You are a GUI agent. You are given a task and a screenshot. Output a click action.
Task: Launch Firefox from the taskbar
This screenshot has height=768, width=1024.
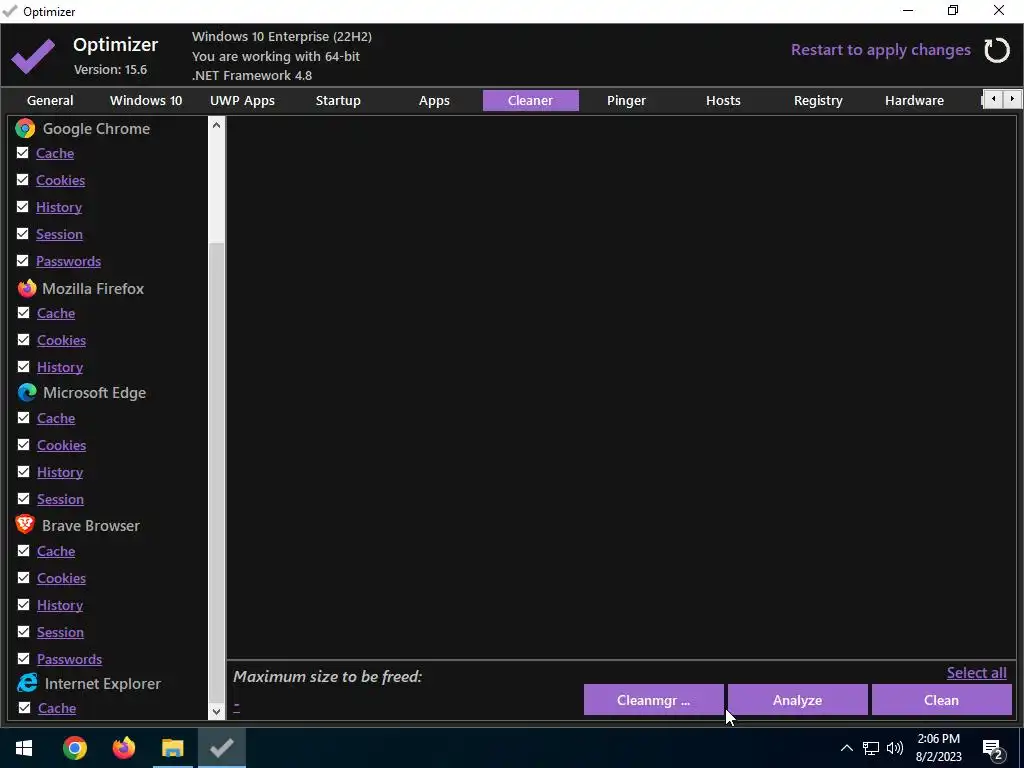[x=123, y=748]
